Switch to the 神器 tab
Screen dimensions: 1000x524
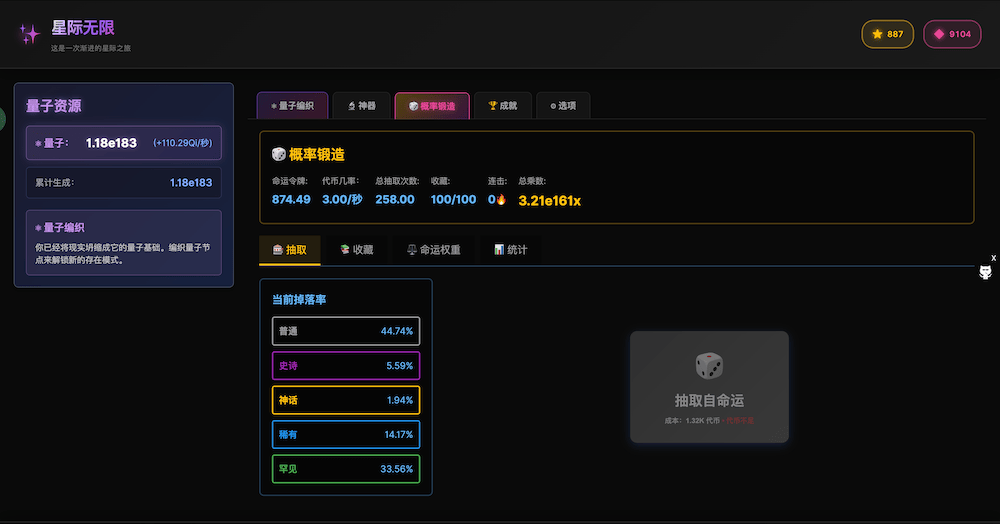tap(361, 106)
